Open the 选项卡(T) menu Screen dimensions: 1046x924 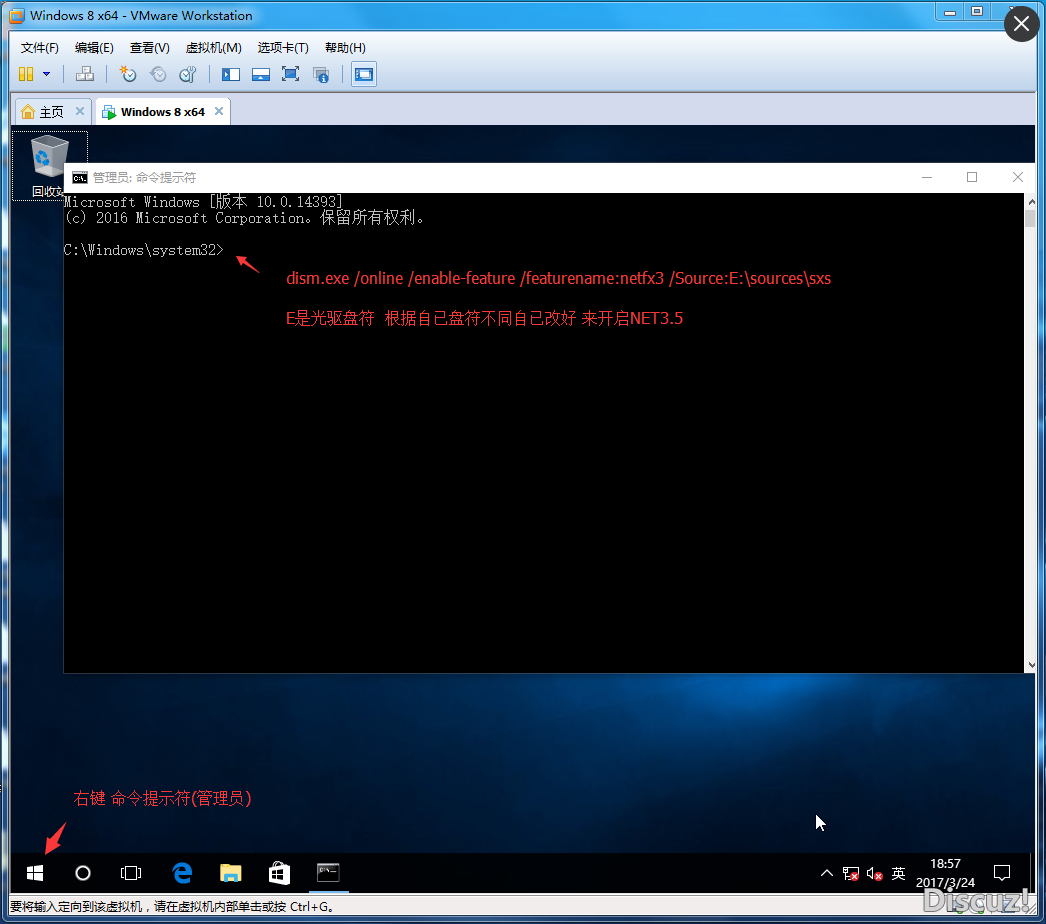[283, 48]
